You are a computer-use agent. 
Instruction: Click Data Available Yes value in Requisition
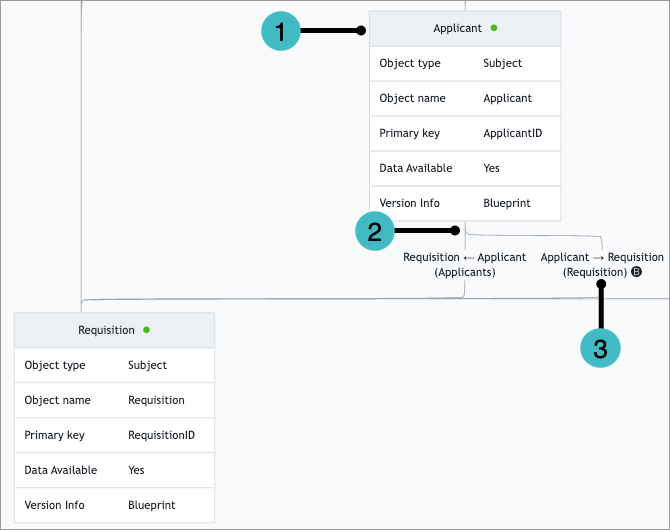[x=136, y=470]
